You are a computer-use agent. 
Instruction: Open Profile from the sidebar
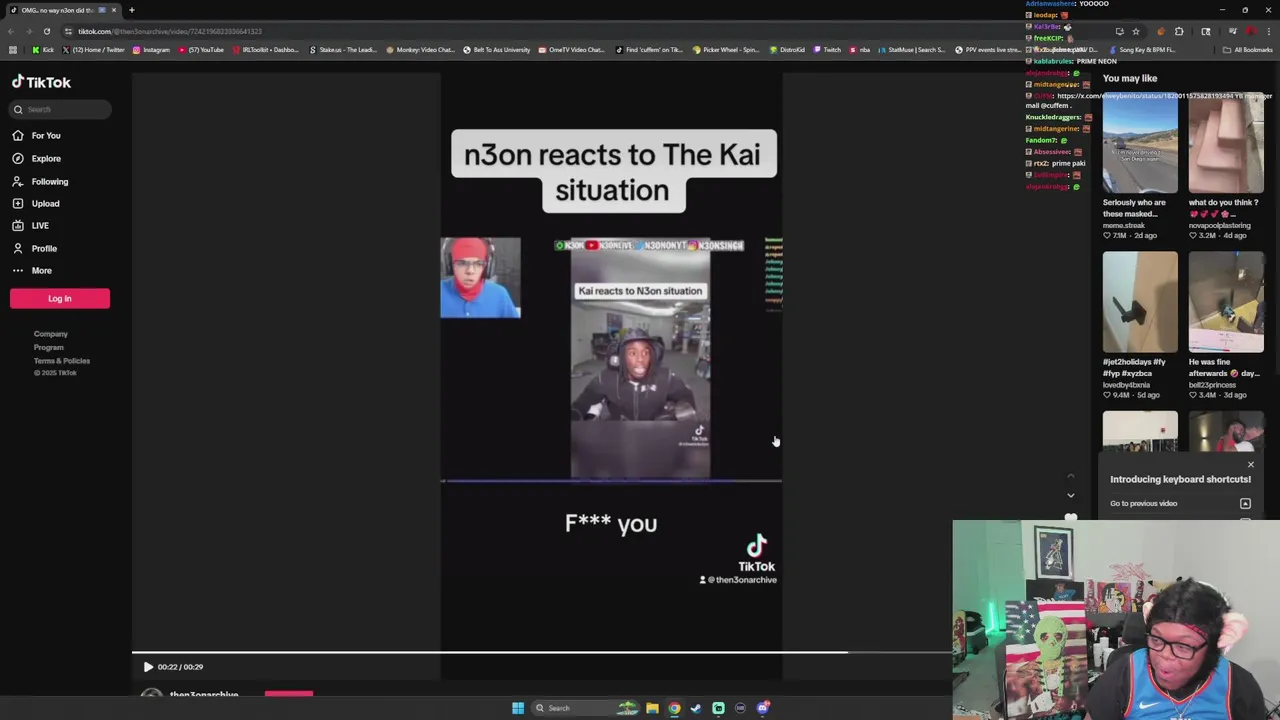[x=34, y=248]
